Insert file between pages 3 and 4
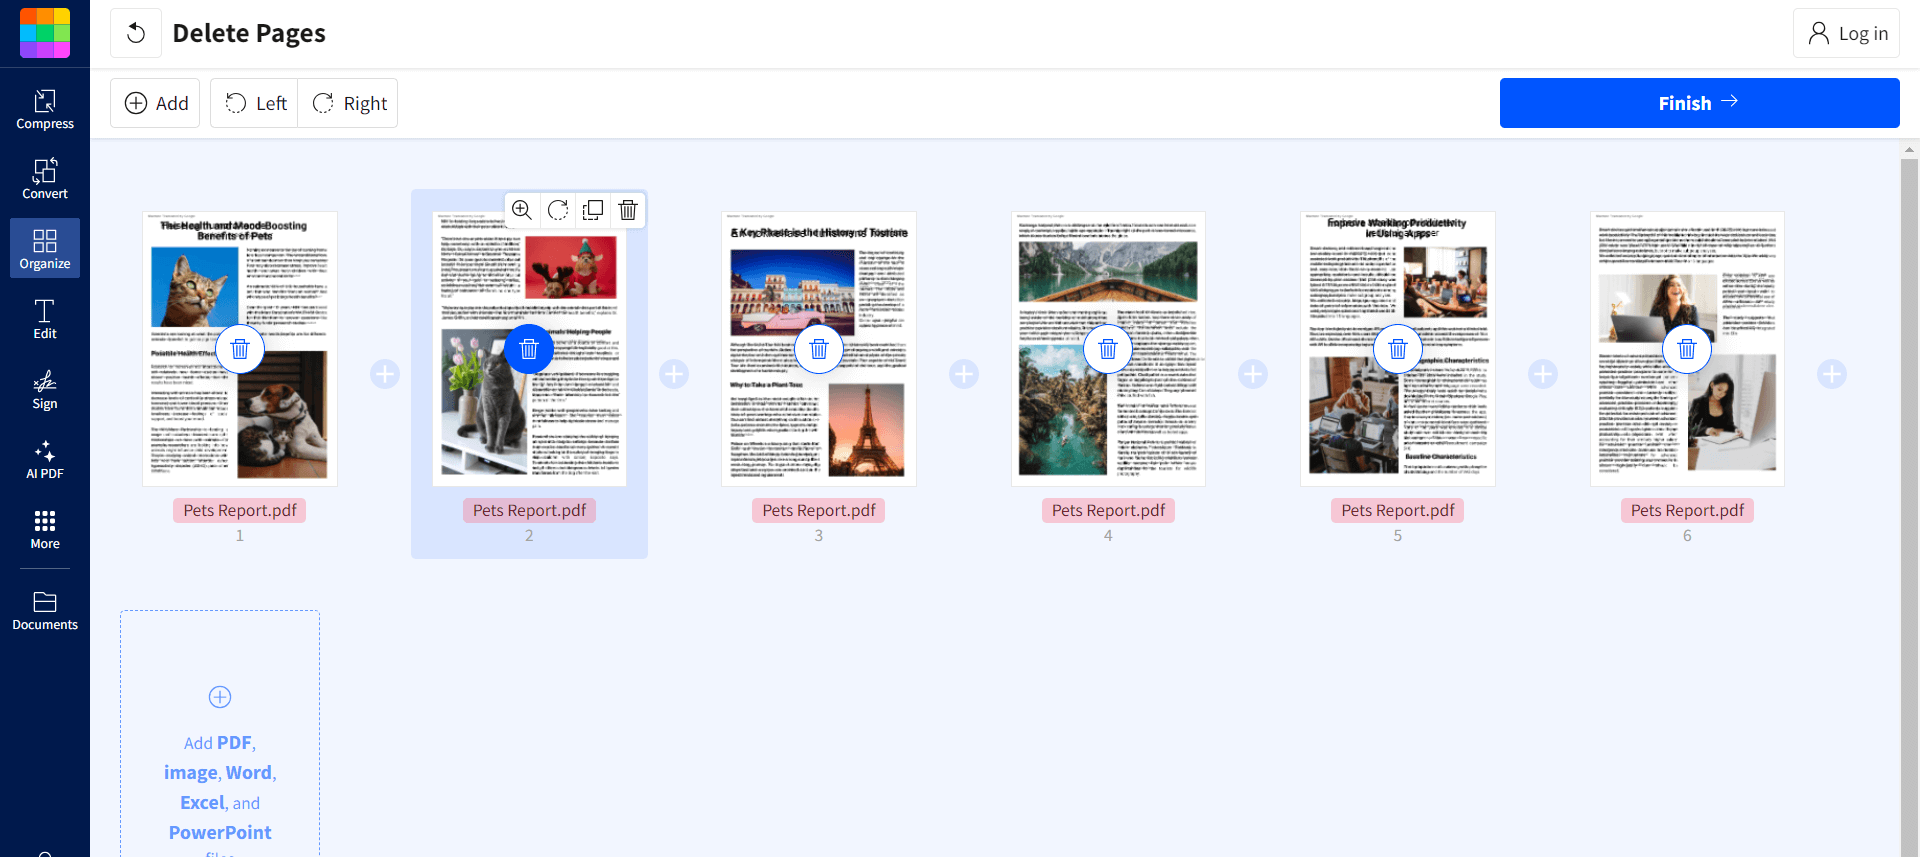 click(964, 374)
